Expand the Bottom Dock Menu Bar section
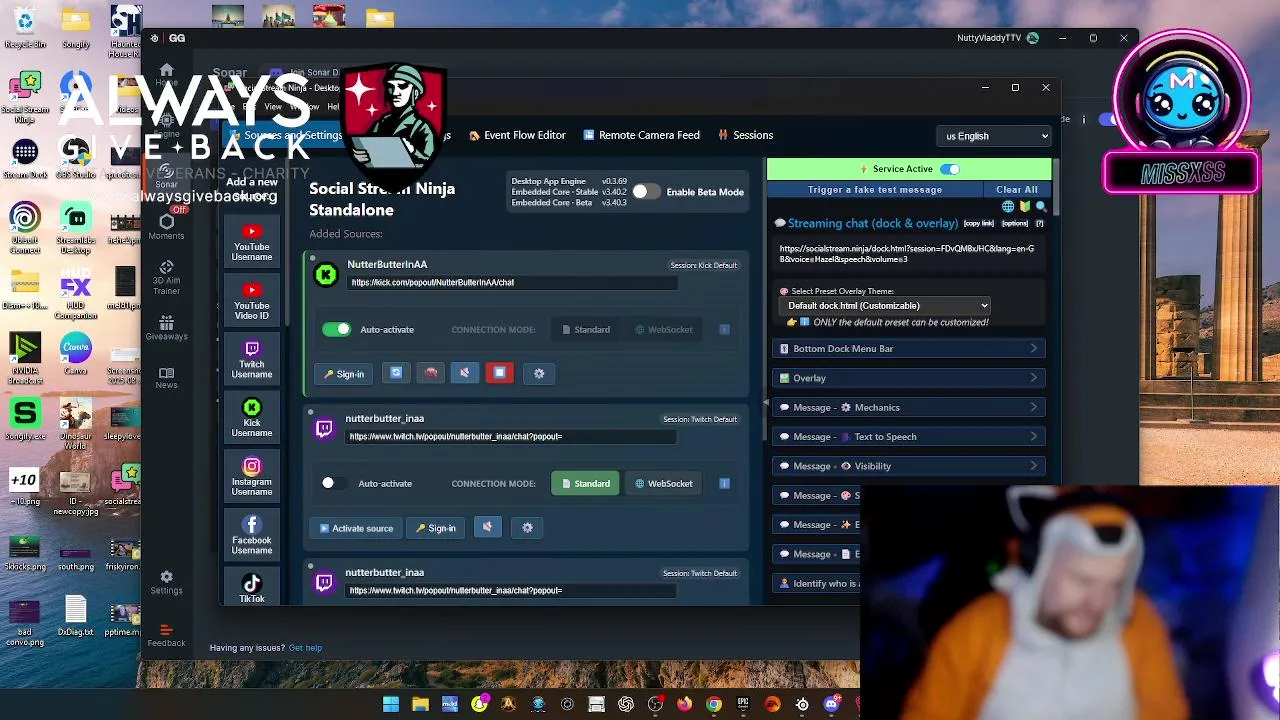The height and width of the screenshot is (720, 1280). (x=909, y=348)
